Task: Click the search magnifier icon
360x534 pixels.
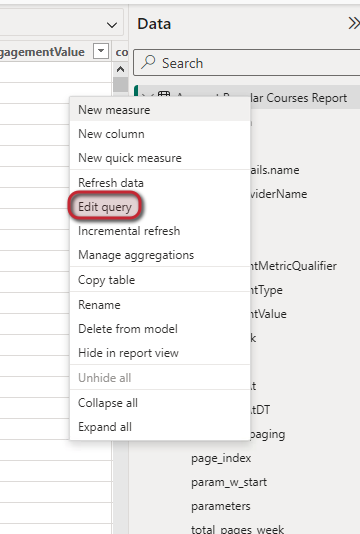Action: (148, 62)
